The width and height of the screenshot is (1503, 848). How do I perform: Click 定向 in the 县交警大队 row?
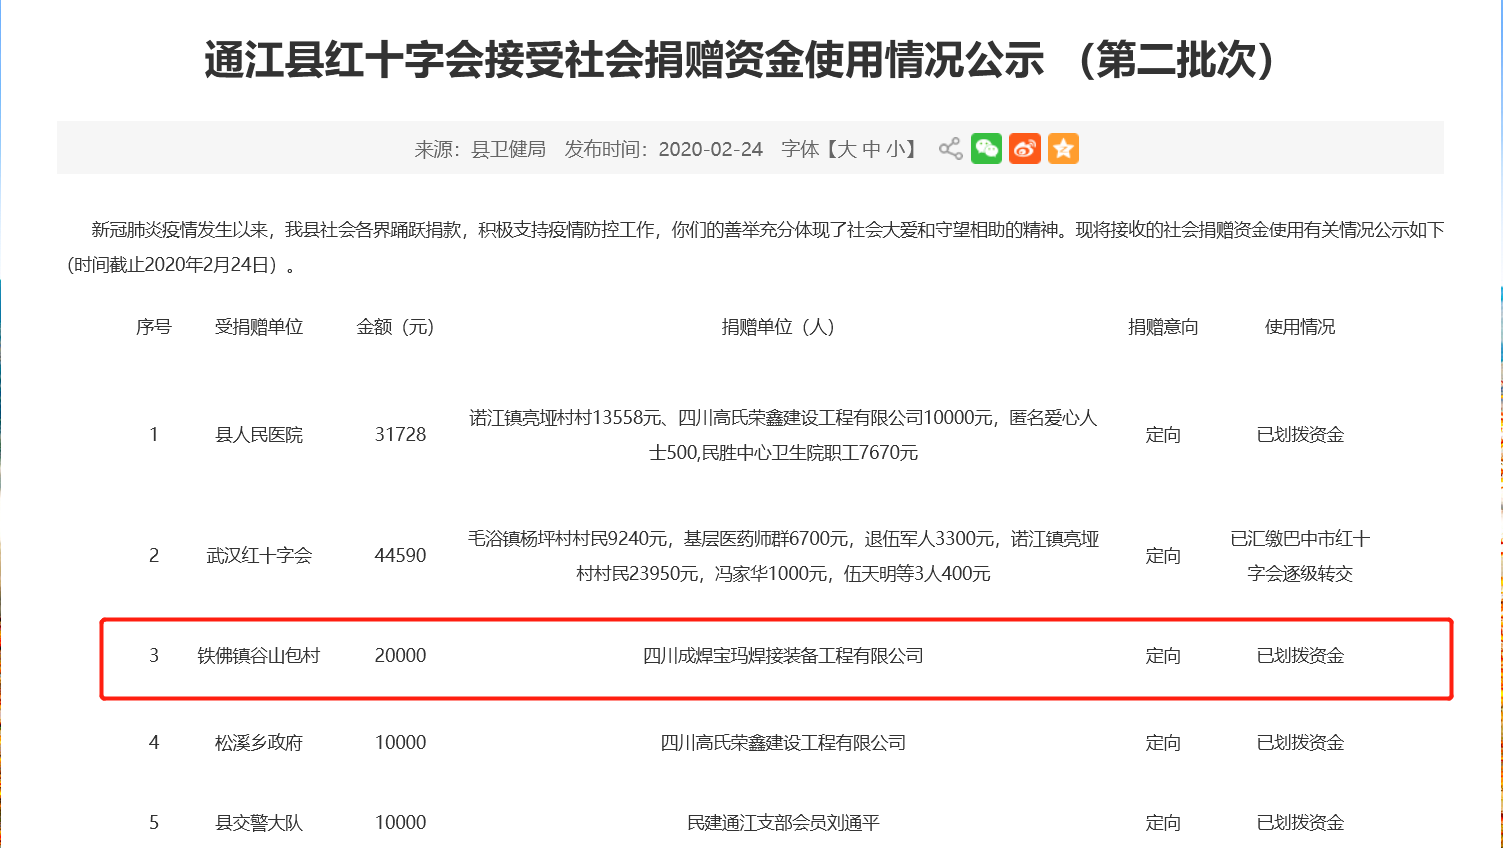pos(1163,823)
